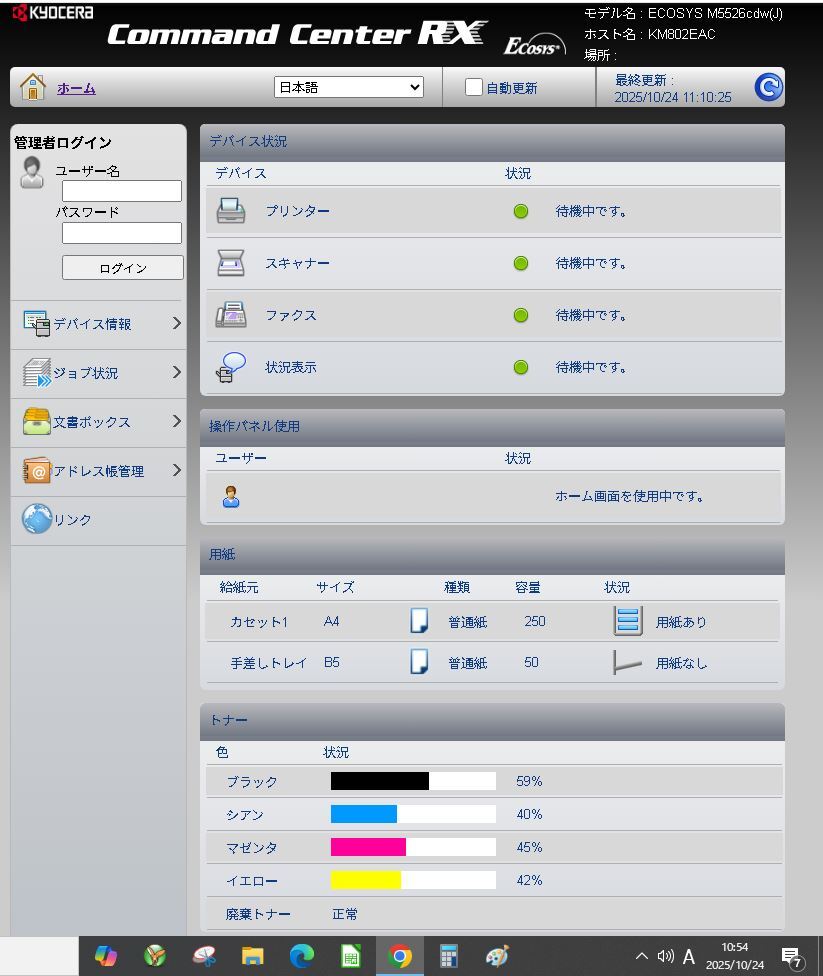823x976 pixels.
Task: Click the カセット1 paper stack icon
Action: [x=628, y=620]
